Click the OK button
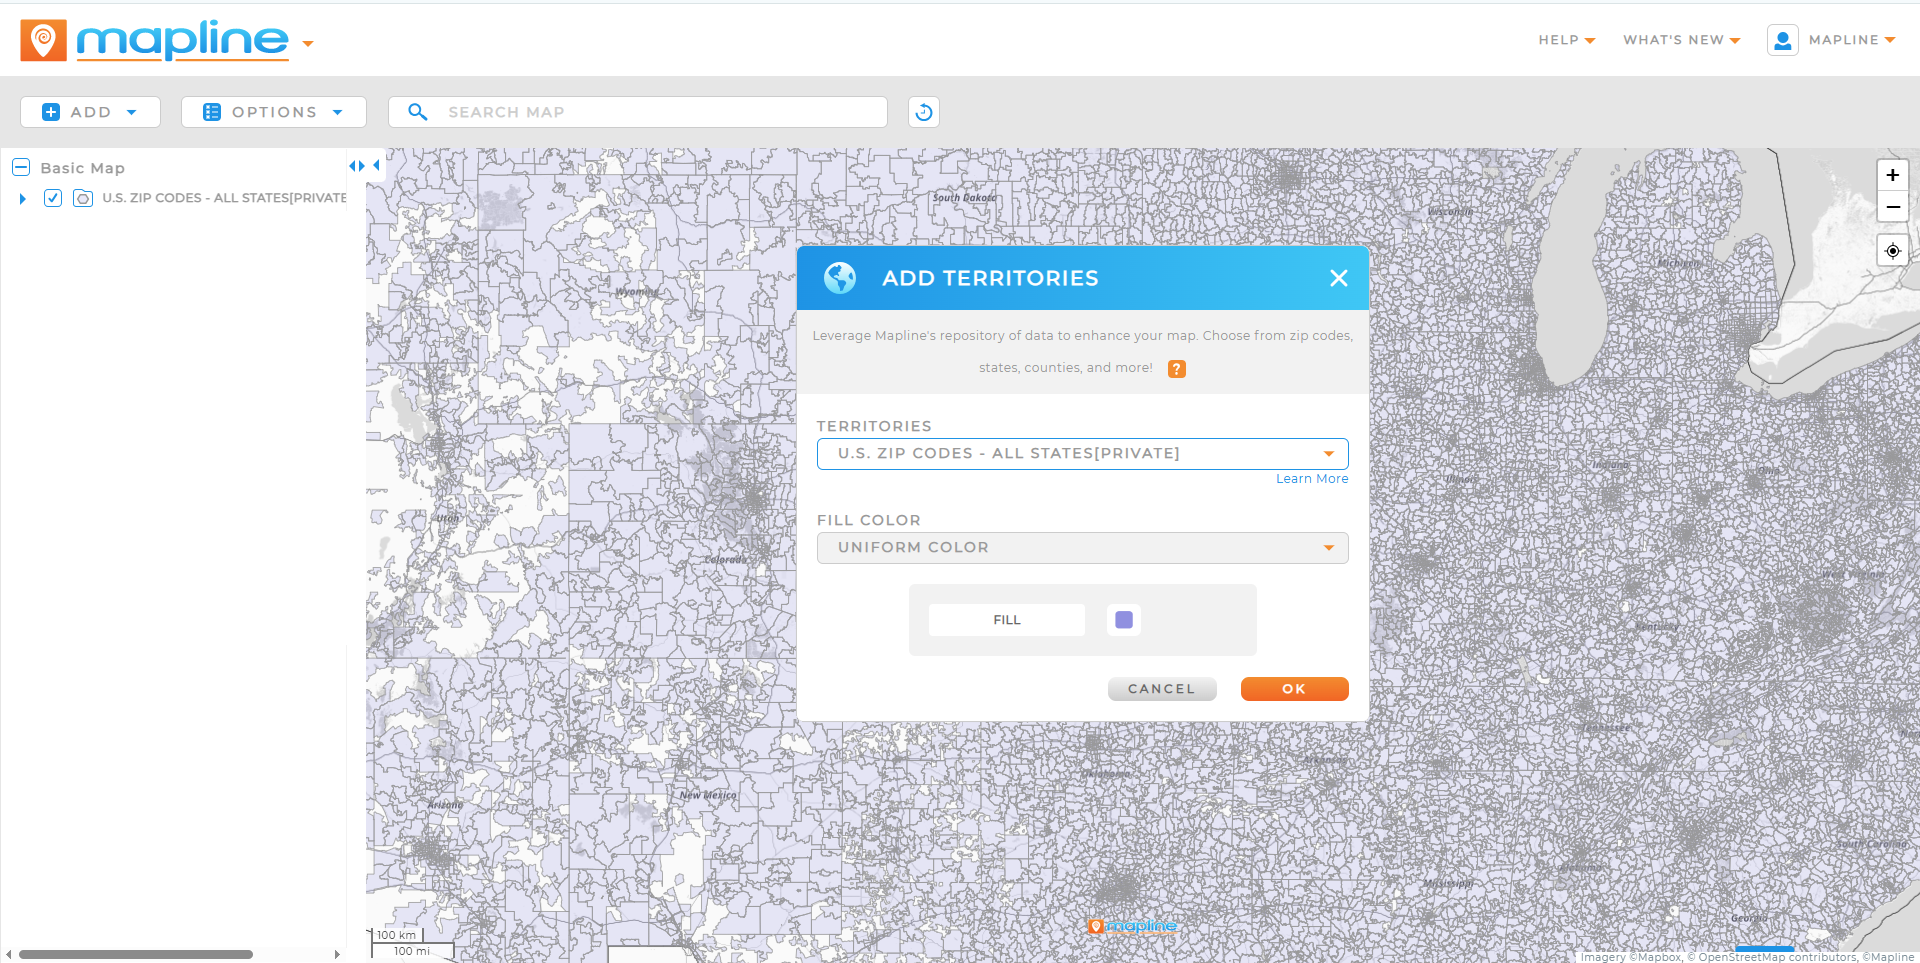Viewport: 1920px width, 963px height. (x=1294, y=689)
